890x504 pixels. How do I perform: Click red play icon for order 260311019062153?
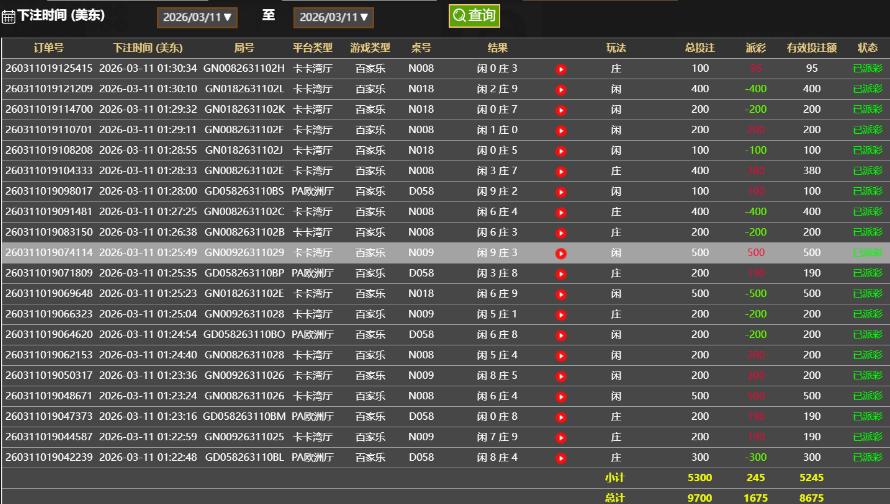coord(561,355)
